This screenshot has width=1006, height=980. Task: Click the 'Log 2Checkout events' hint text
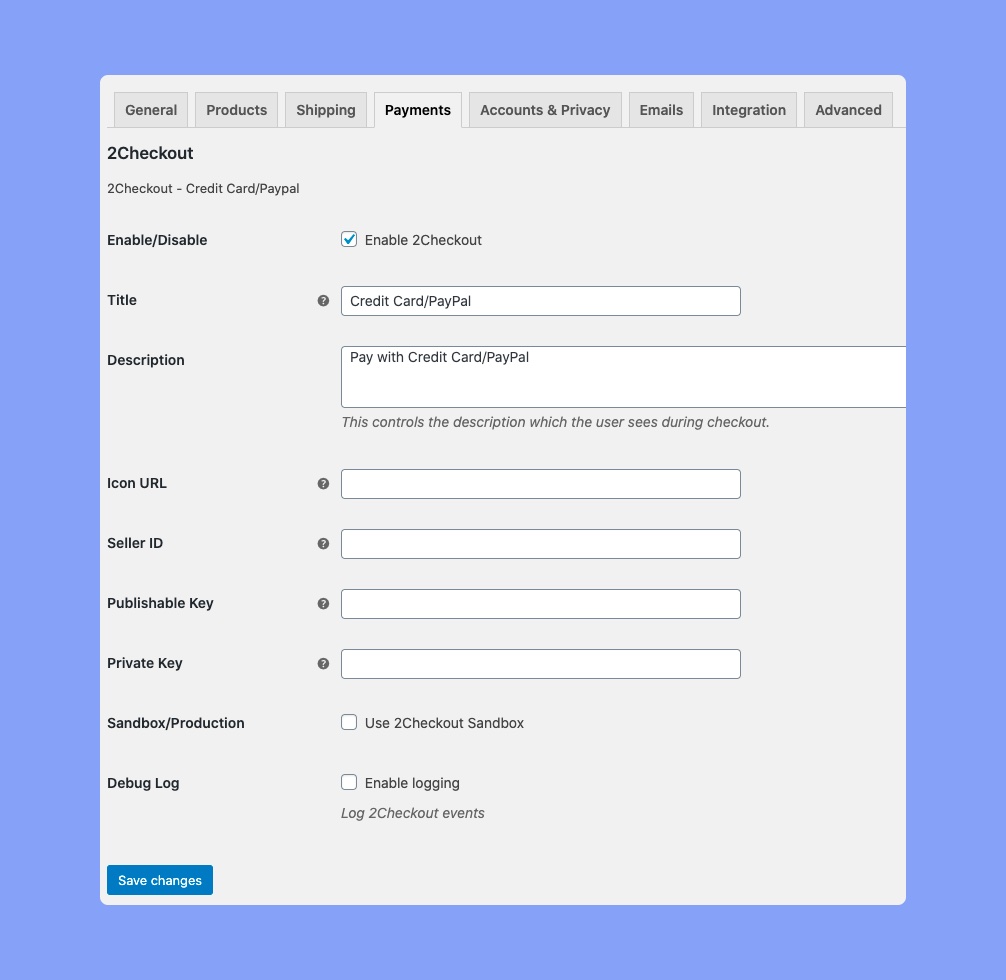point(413,813)
